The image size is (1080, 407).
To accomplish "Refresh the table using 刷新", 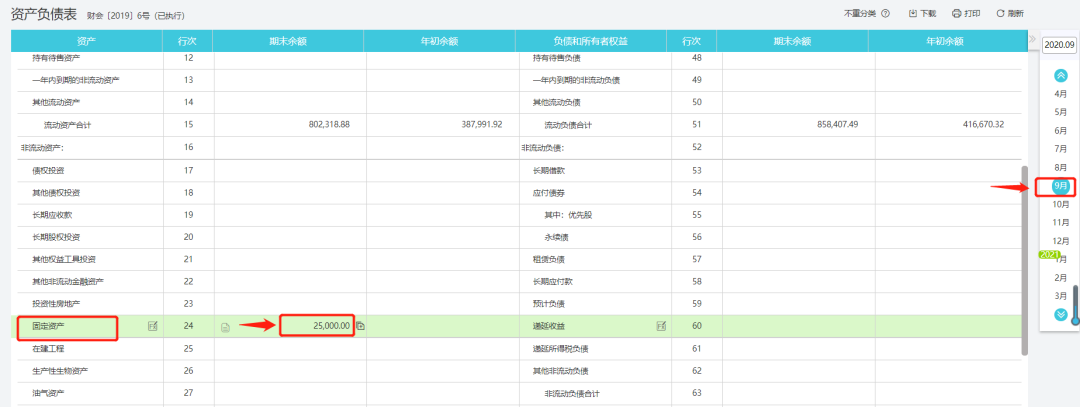I will [x=1010, y=14].
